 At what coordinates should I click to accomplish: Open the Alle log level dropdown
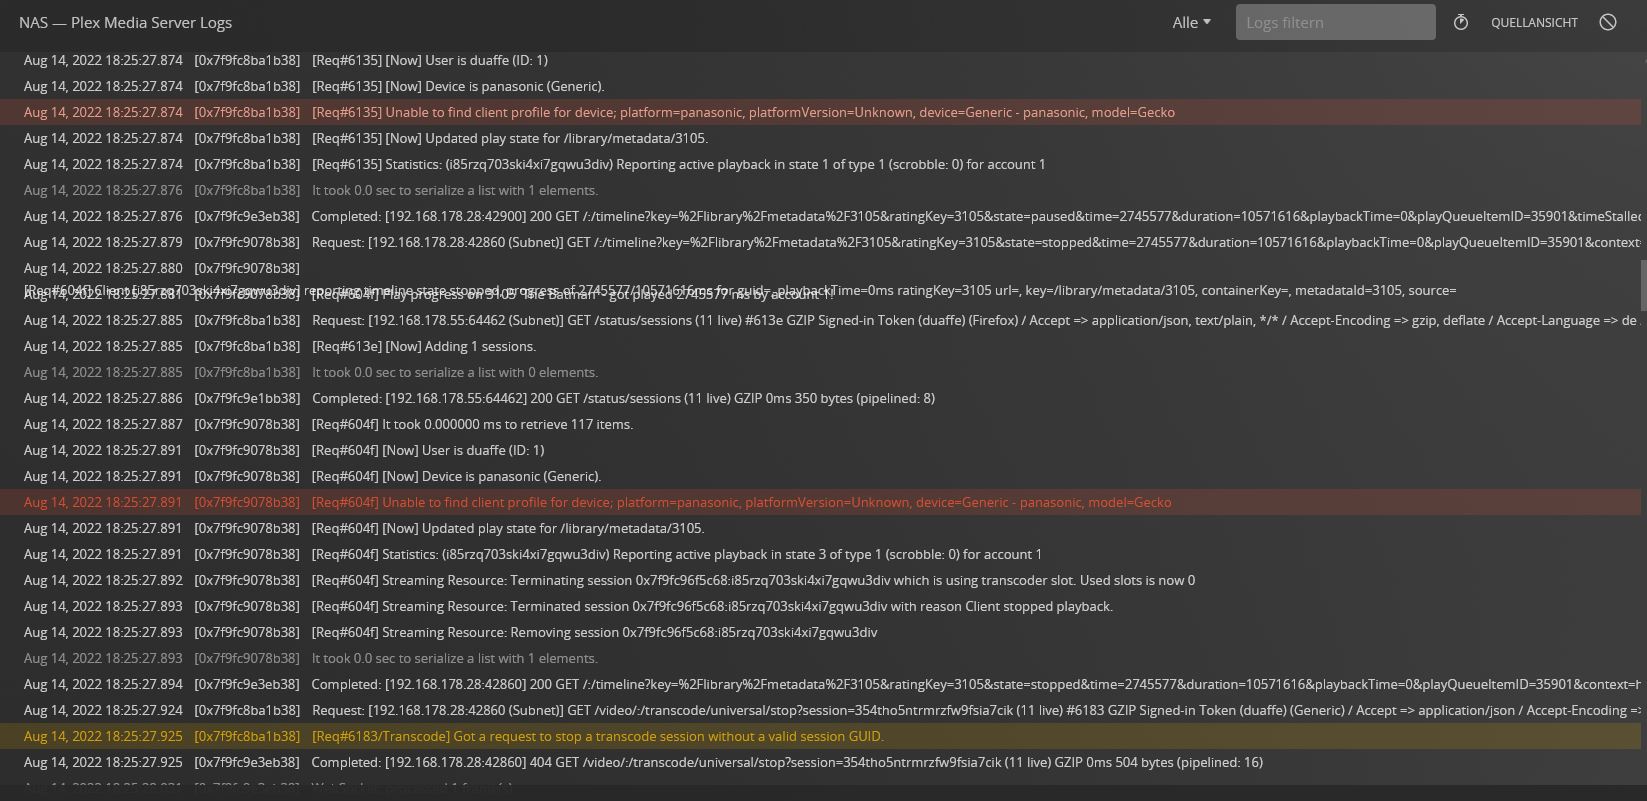point(1191,22)
